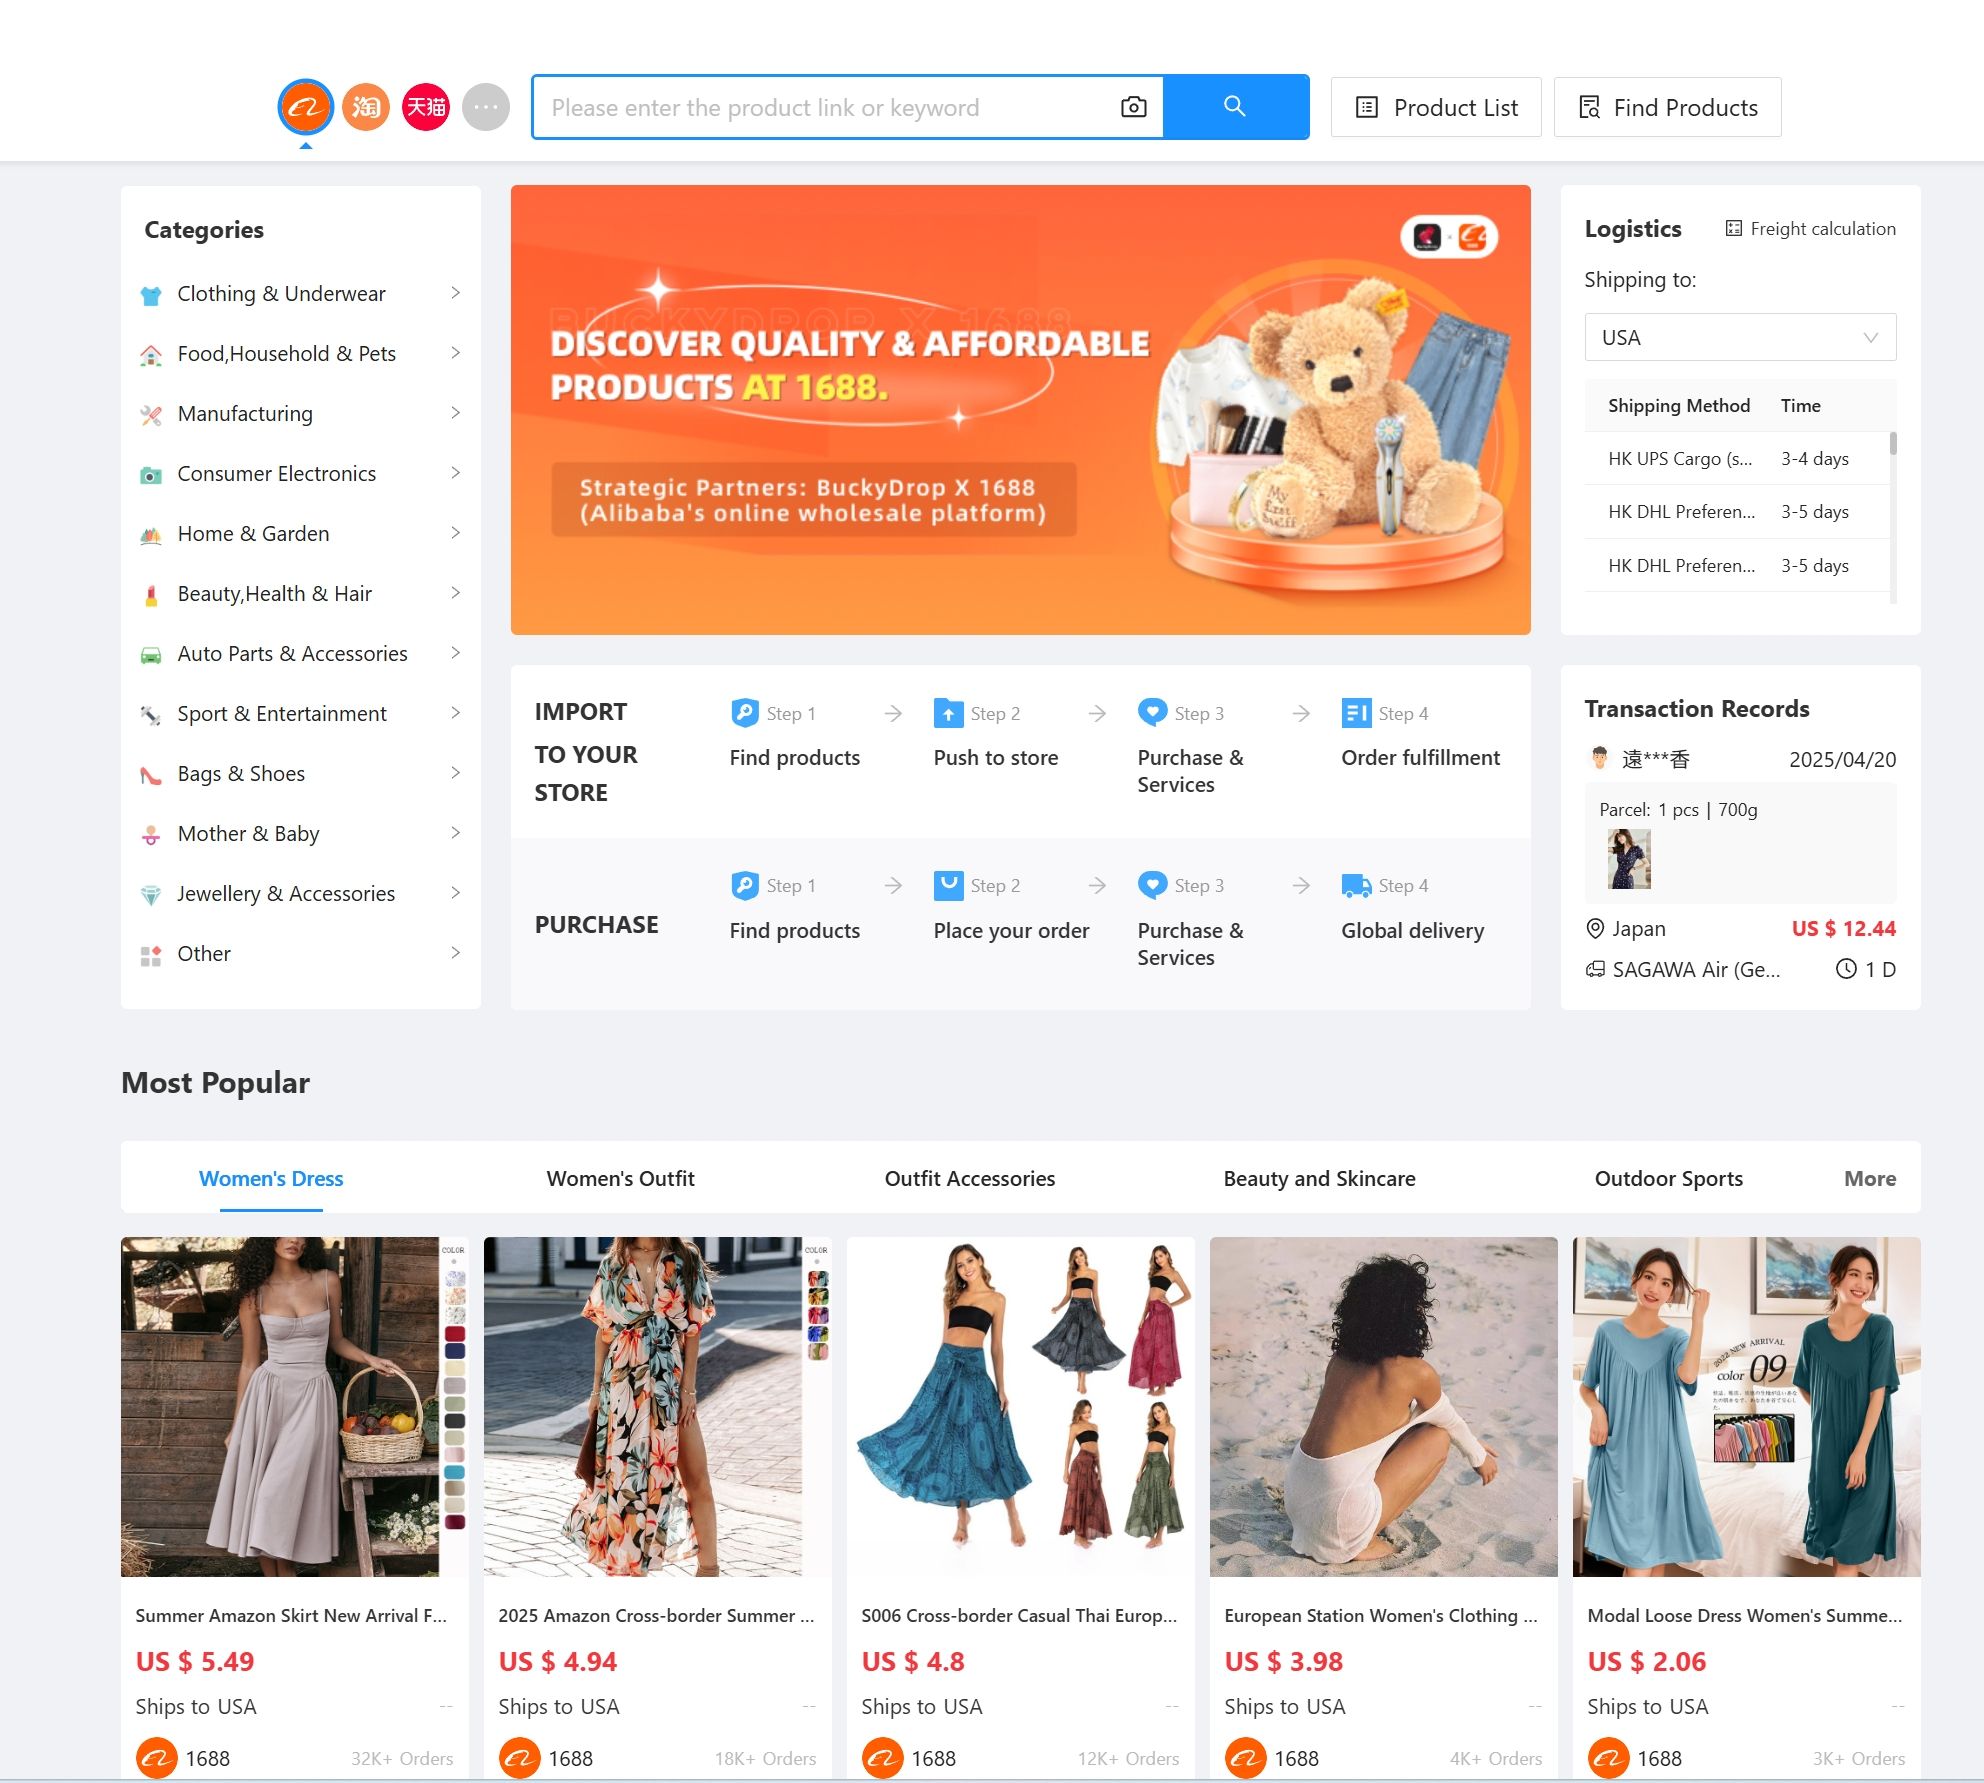
Task: Click the Jewellery diamond icon
Action: point(151,895)
